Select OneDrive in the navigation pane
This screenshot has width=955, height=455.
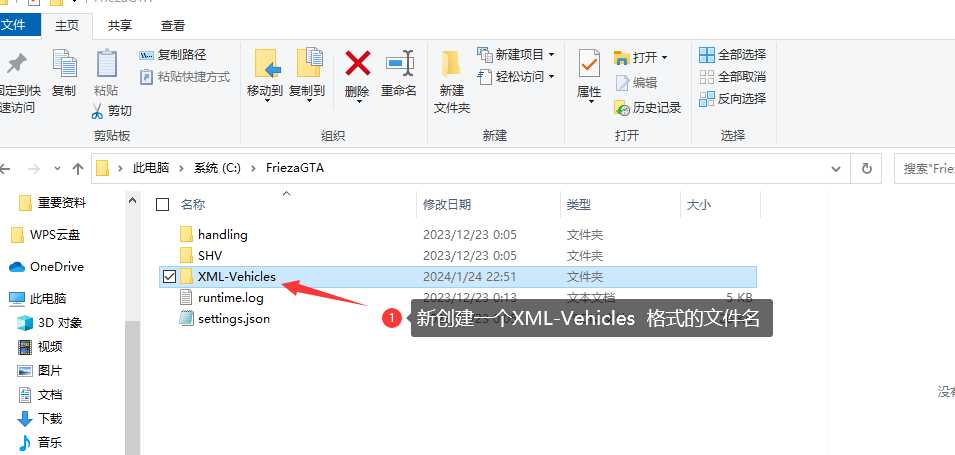coord(47,267)
